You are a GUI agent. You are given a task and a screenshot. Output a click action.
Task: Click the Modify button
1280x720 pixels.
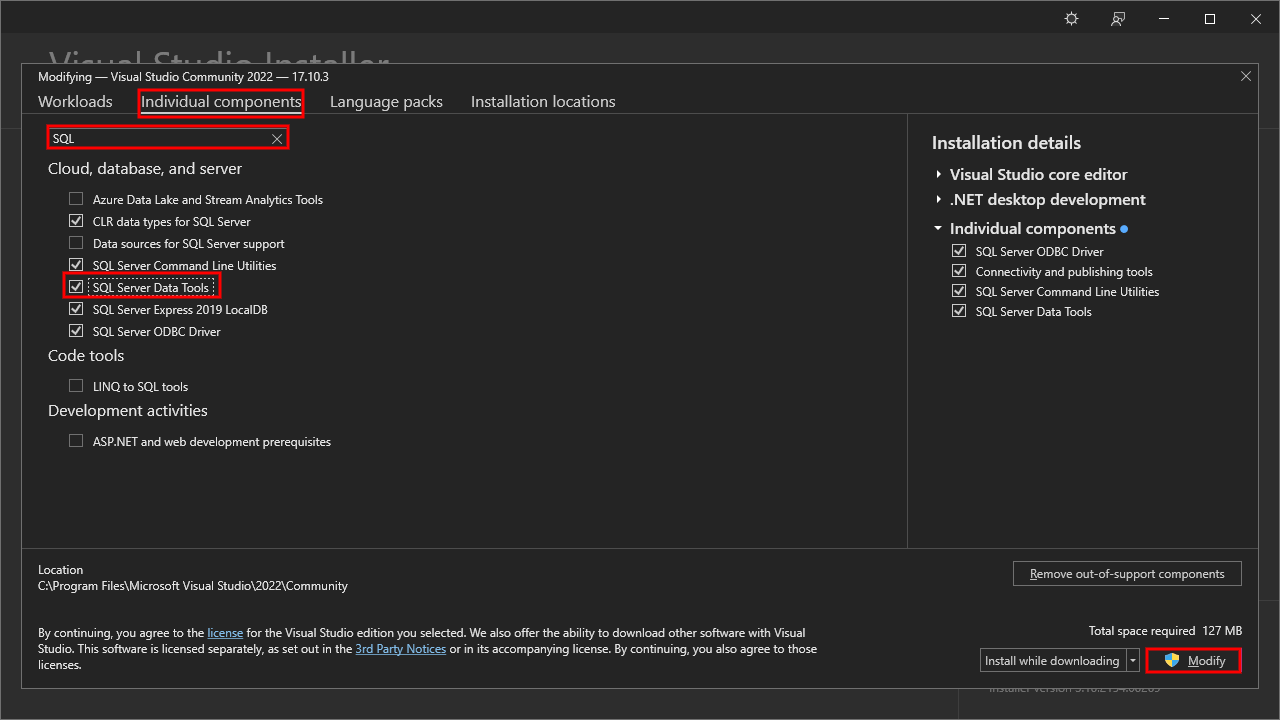(x=1194, y=661)
